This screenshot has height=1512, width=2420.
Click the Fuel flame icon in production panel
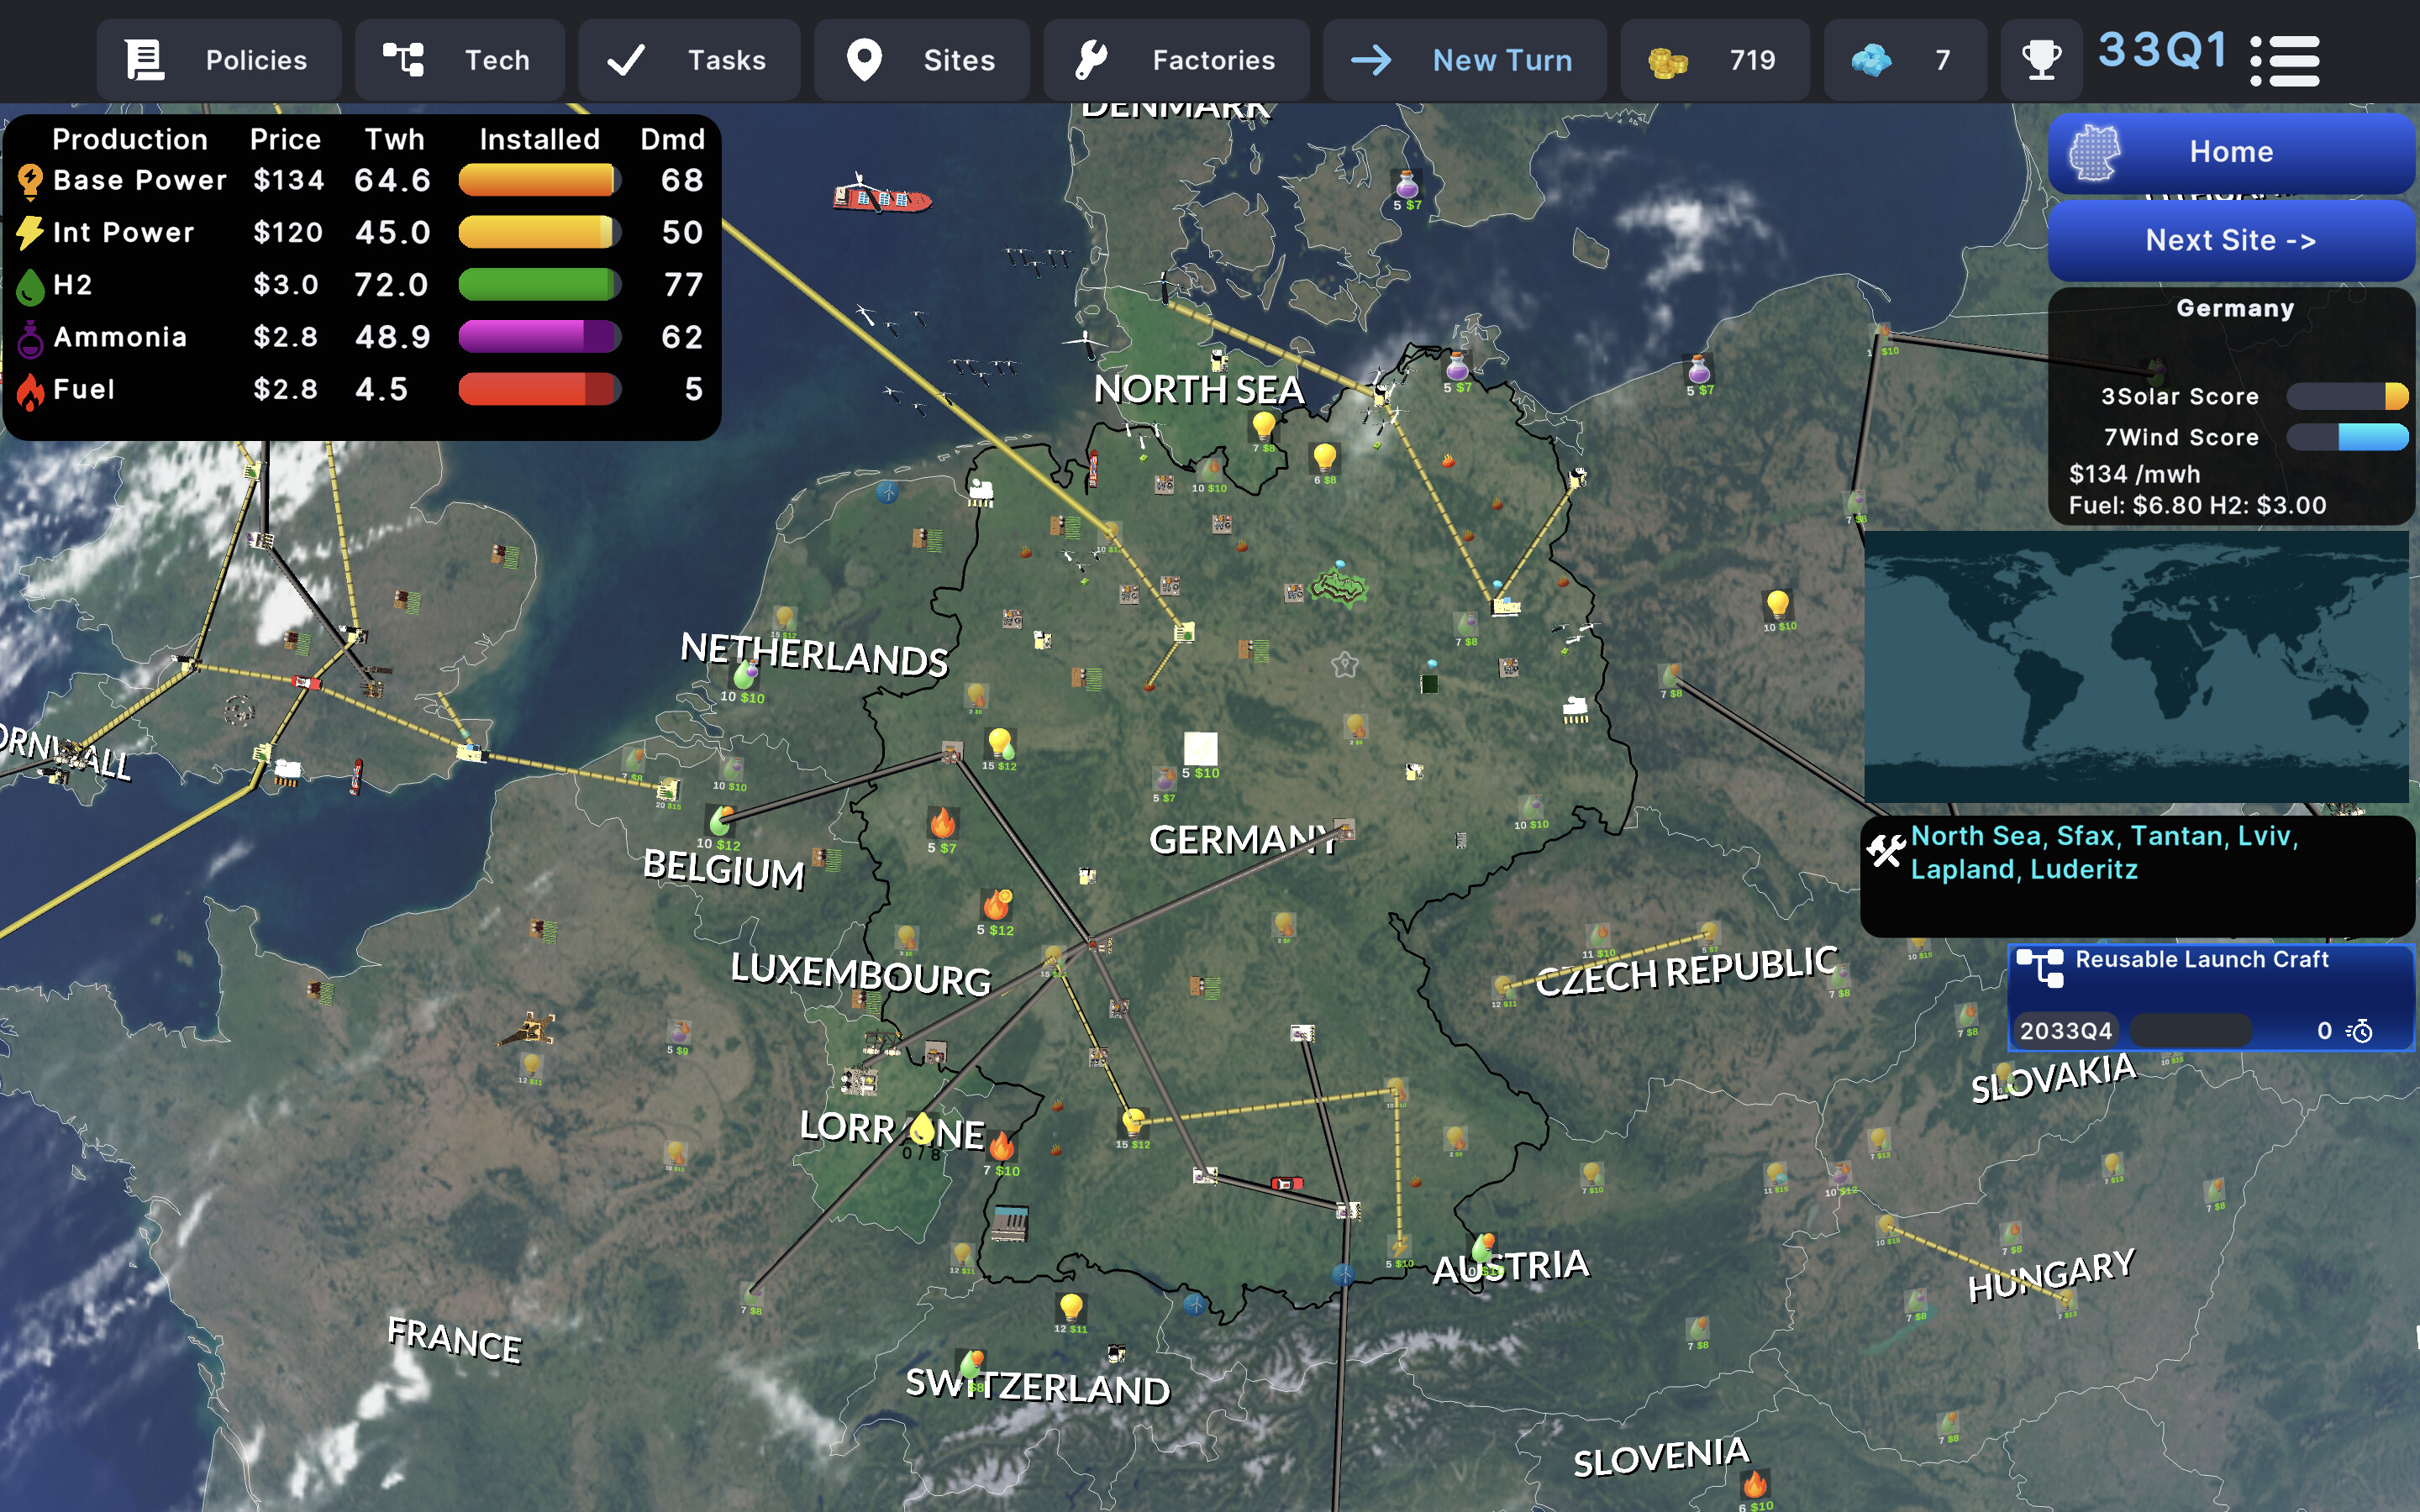30,389
